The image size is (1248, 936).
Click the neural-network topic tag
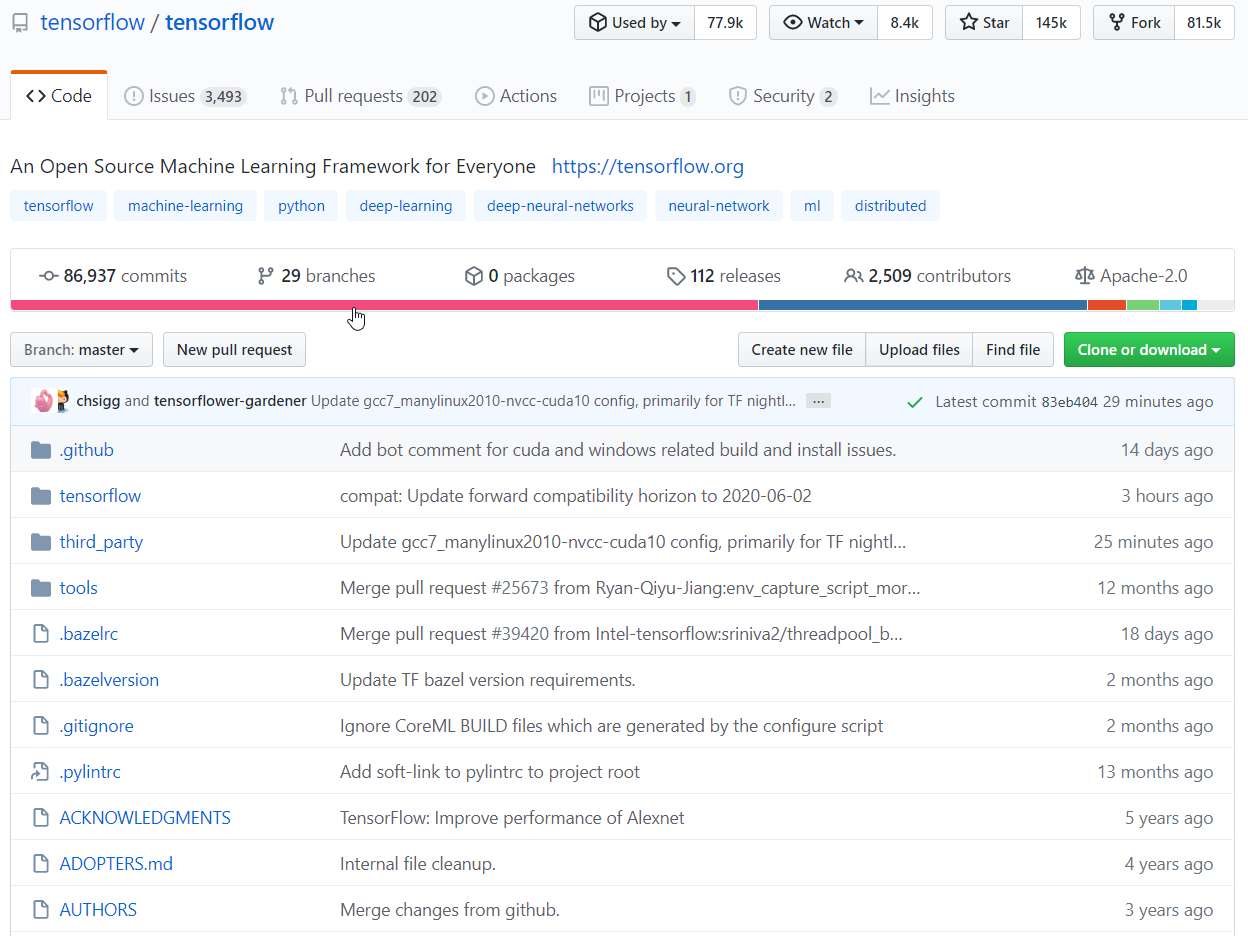pyautogui.click(x=719, y=206)
